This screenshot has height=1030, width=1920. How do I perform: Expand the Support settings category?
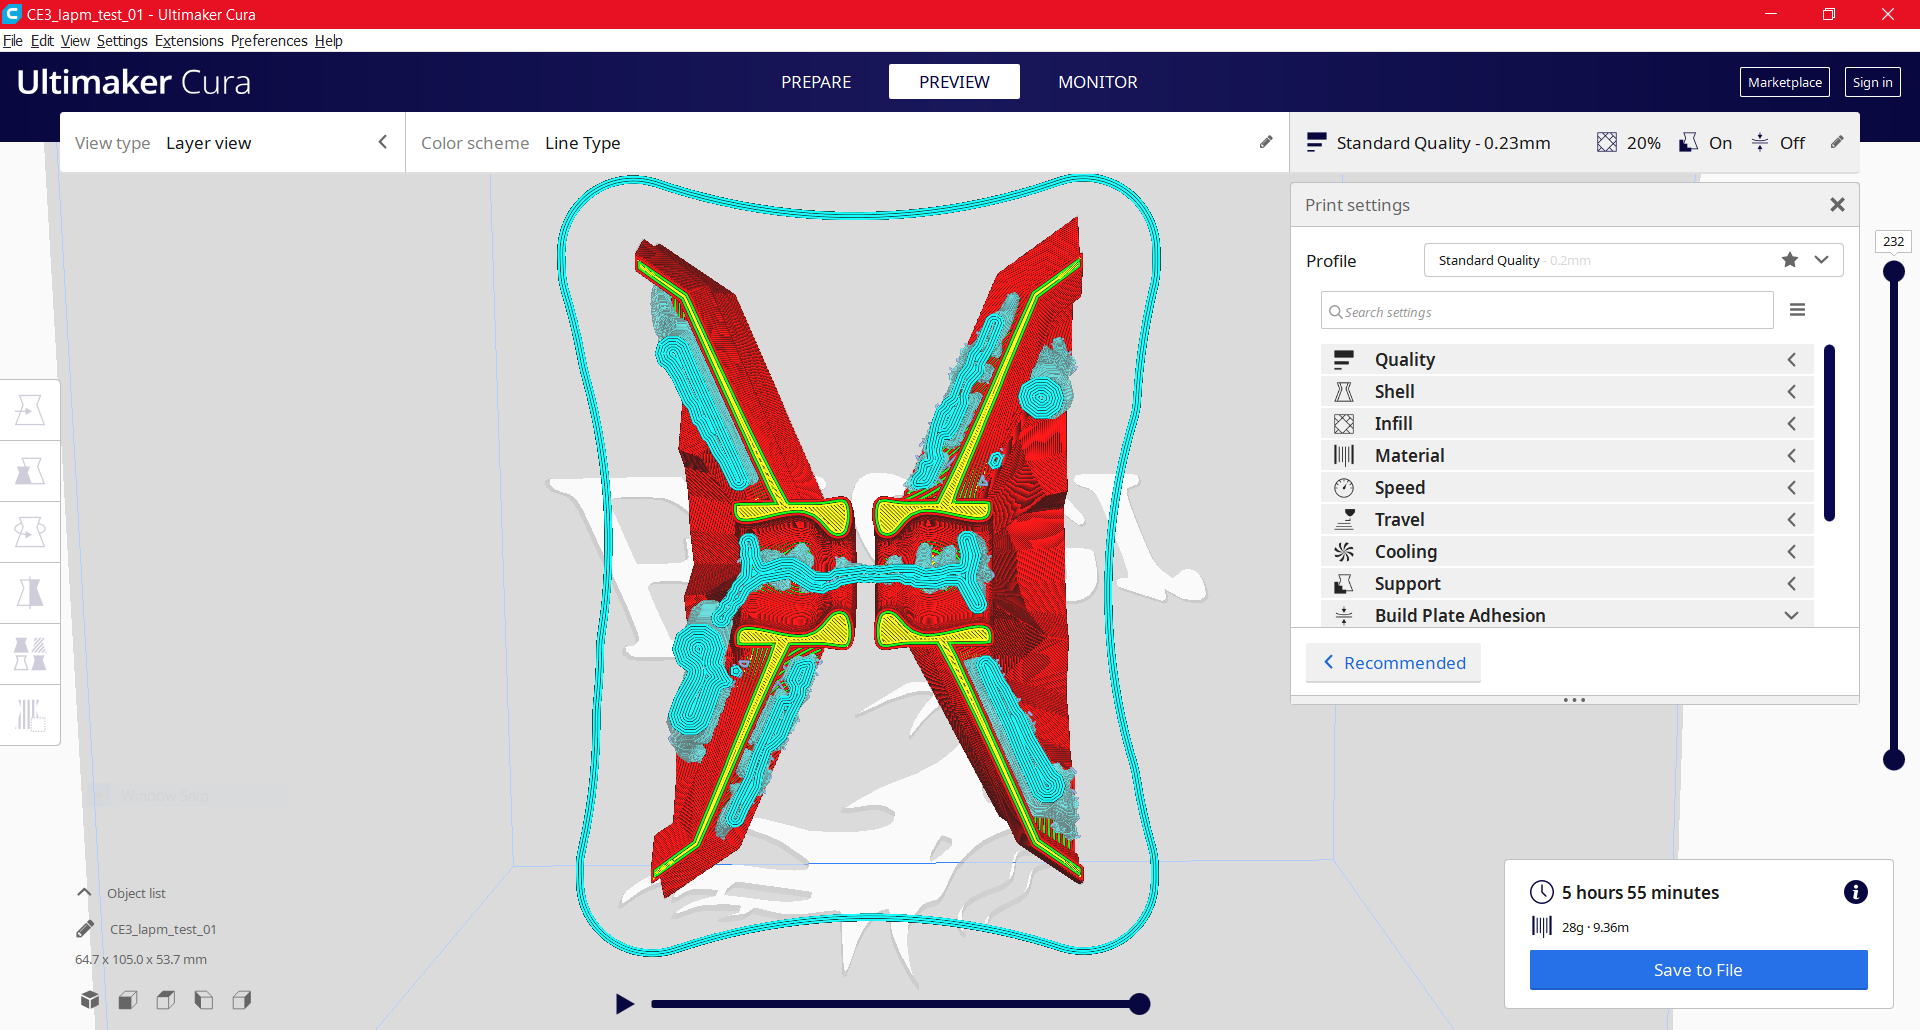click(x=1567, y=583)
